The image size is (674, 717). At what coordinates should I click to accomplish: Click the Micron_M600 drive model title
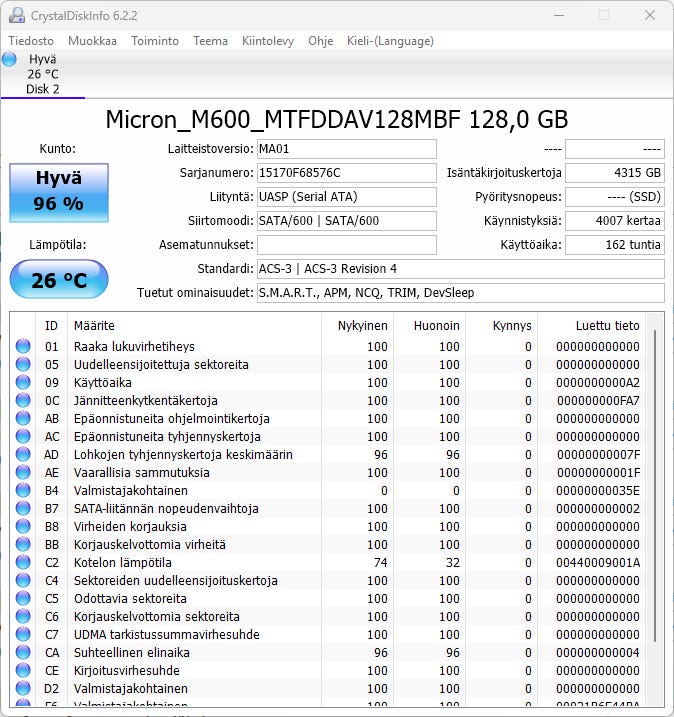(x=337, y=120)
